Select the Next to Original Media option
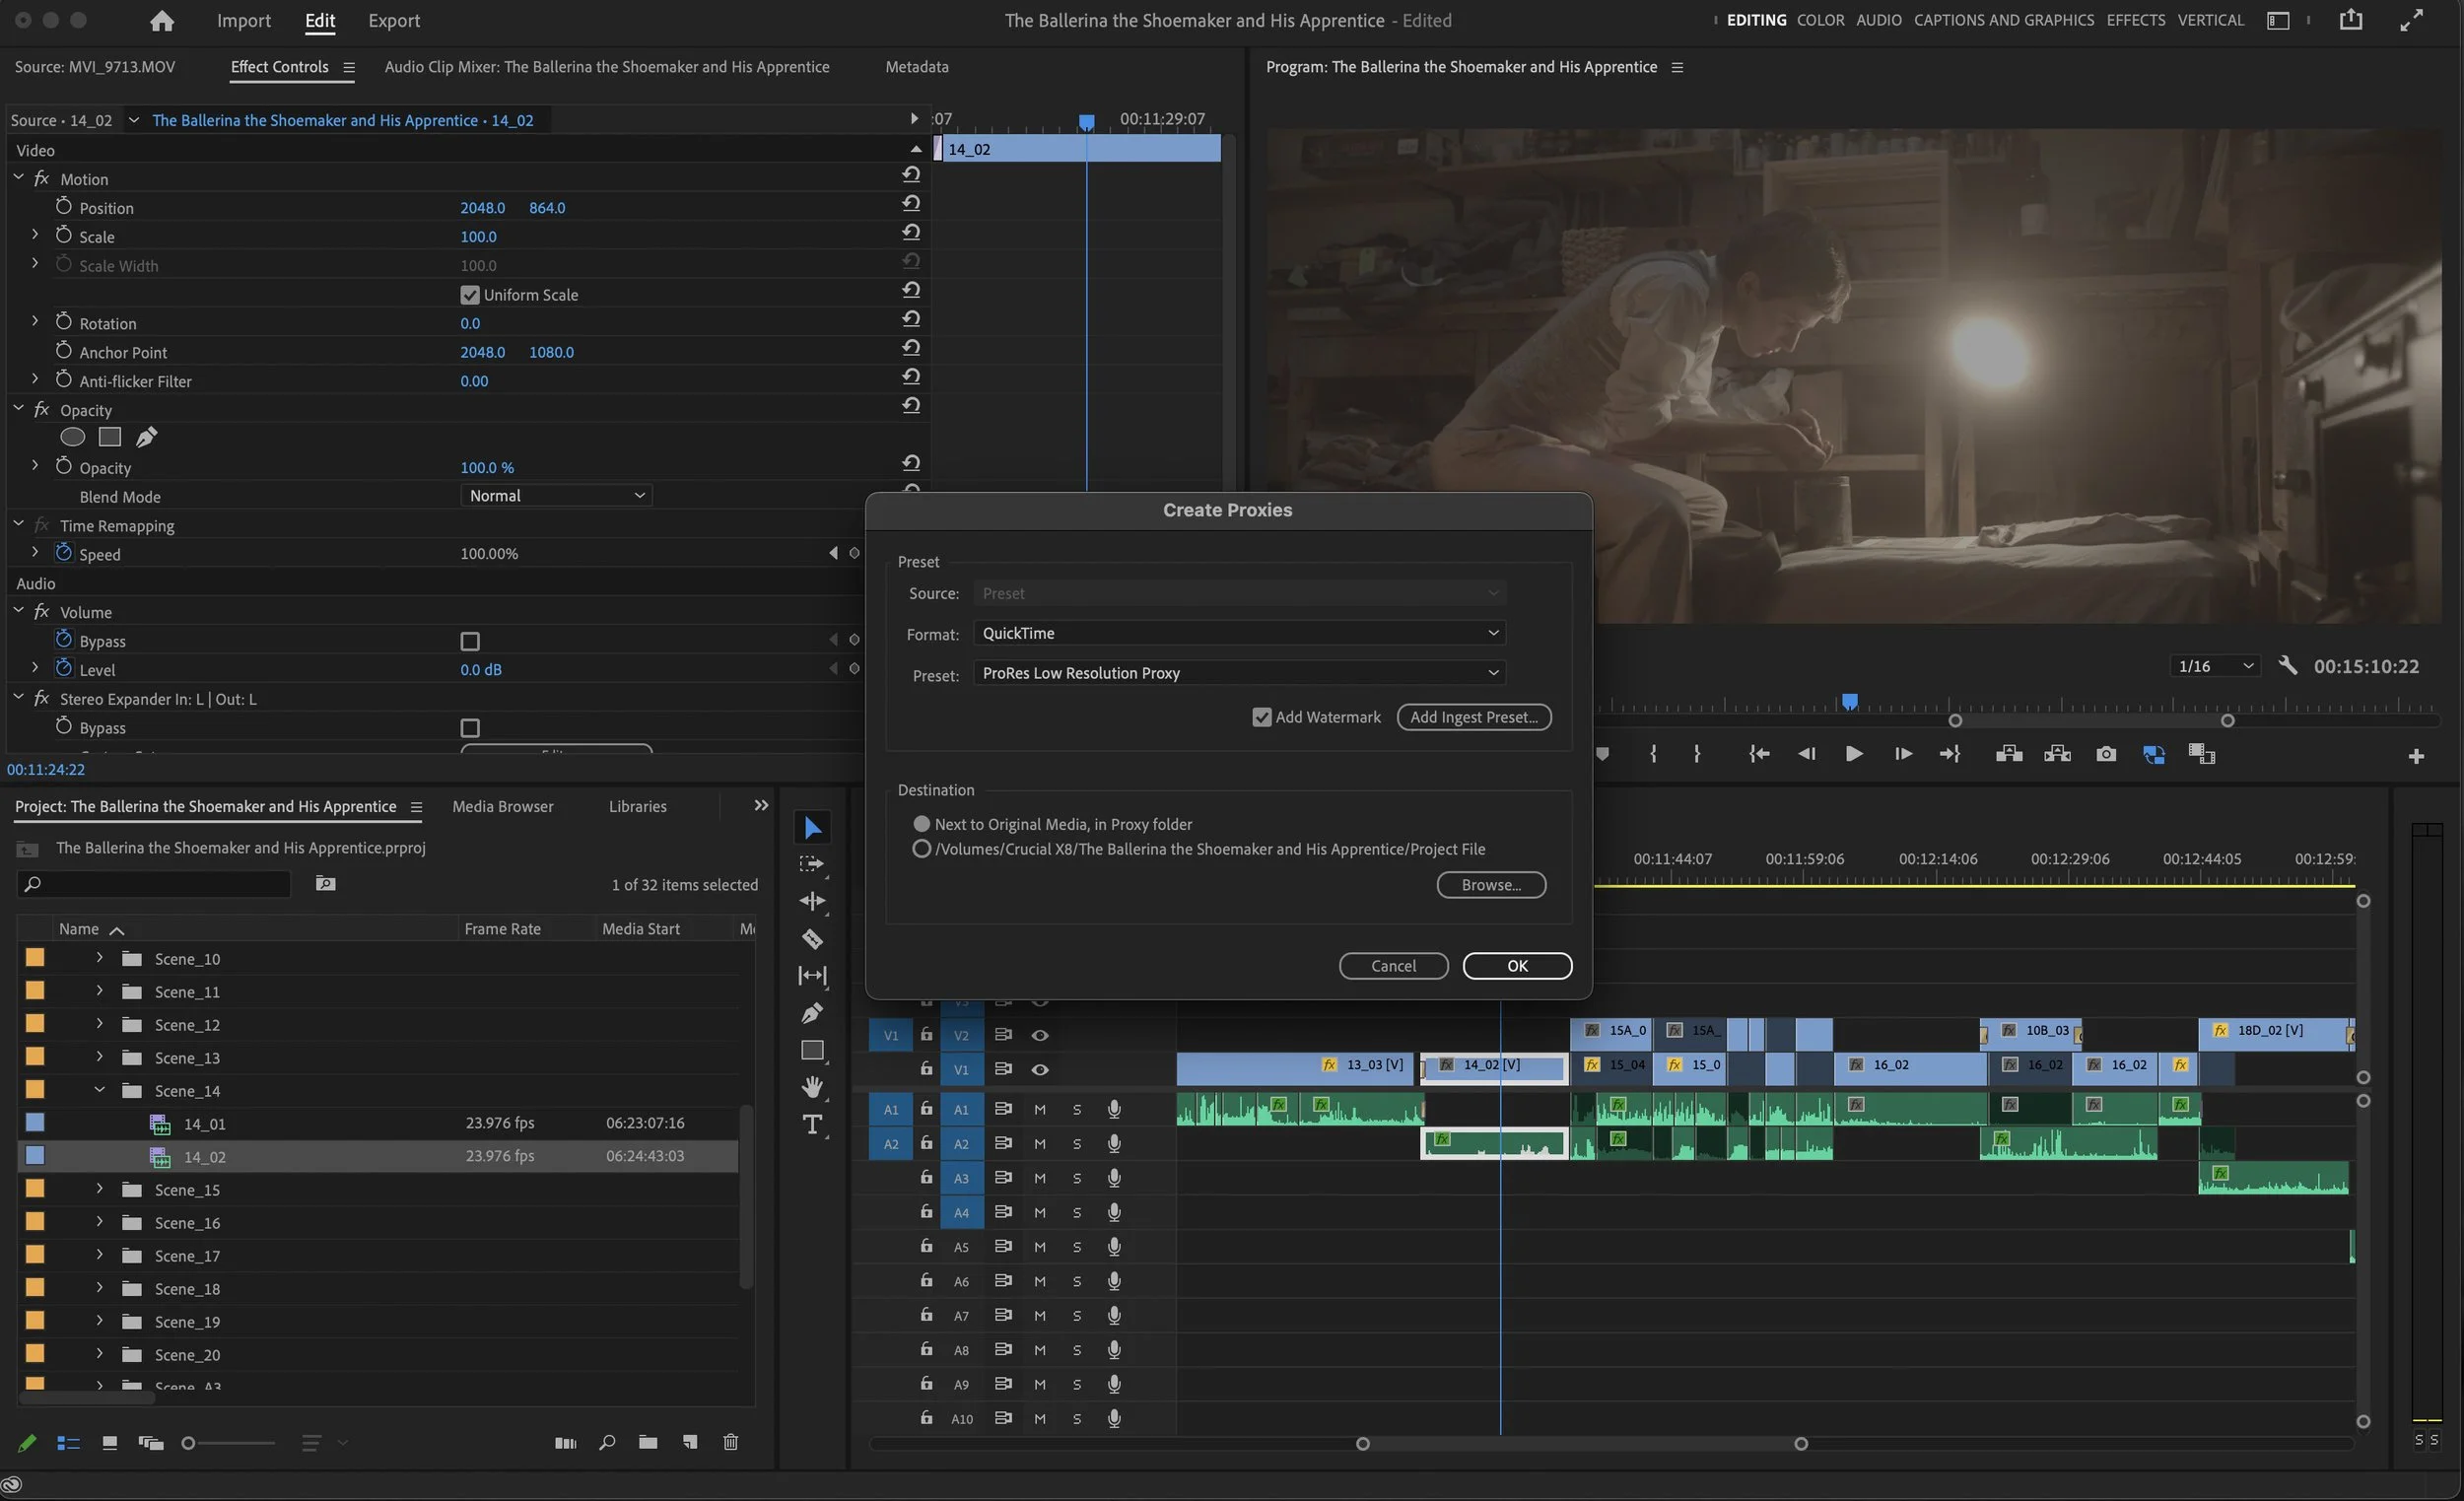Screen dimensions: 2464x1501 coord(921,824)
